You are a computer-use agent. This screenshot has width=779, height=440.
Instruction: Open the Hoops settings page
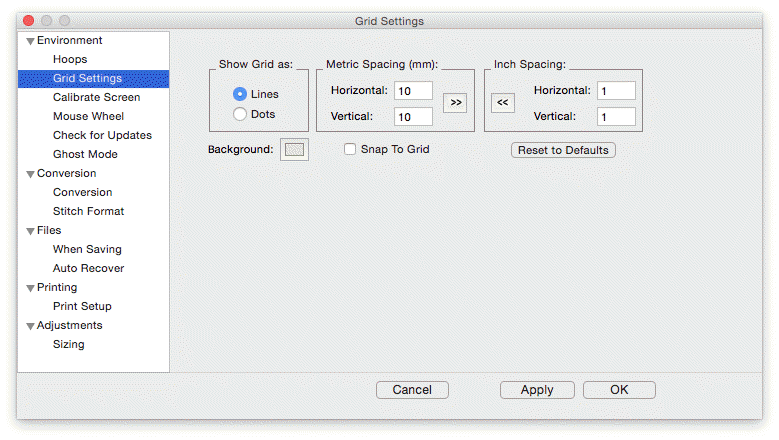(x=70, y=60)
